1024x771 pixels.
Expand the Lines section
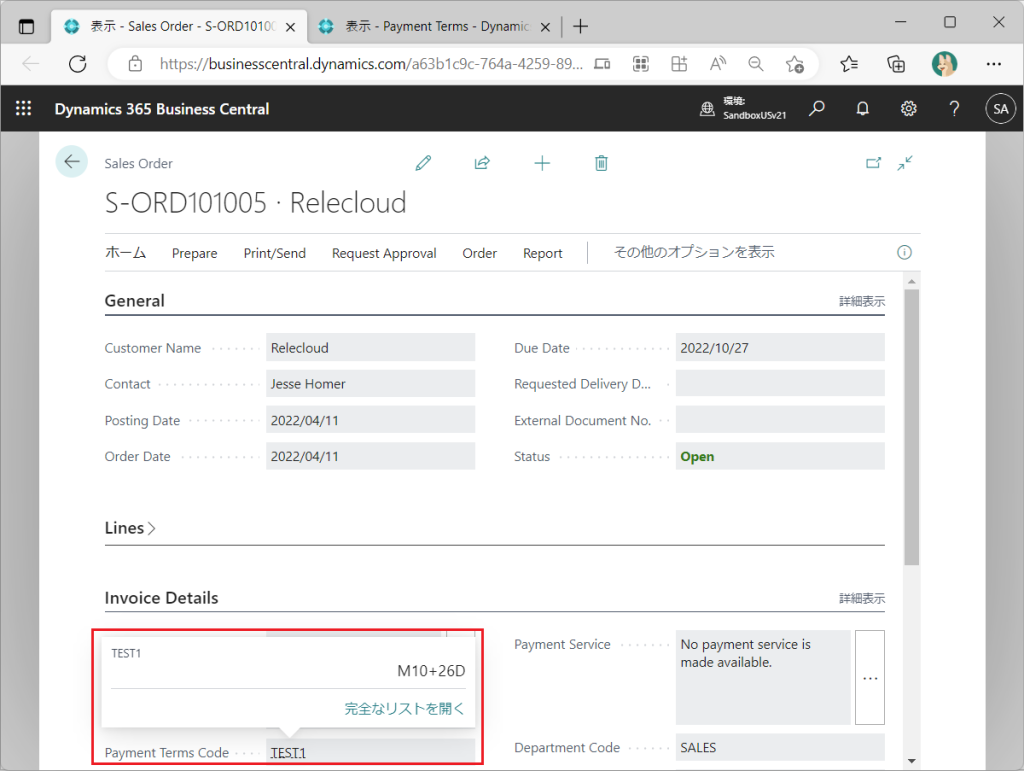point(130,528)
